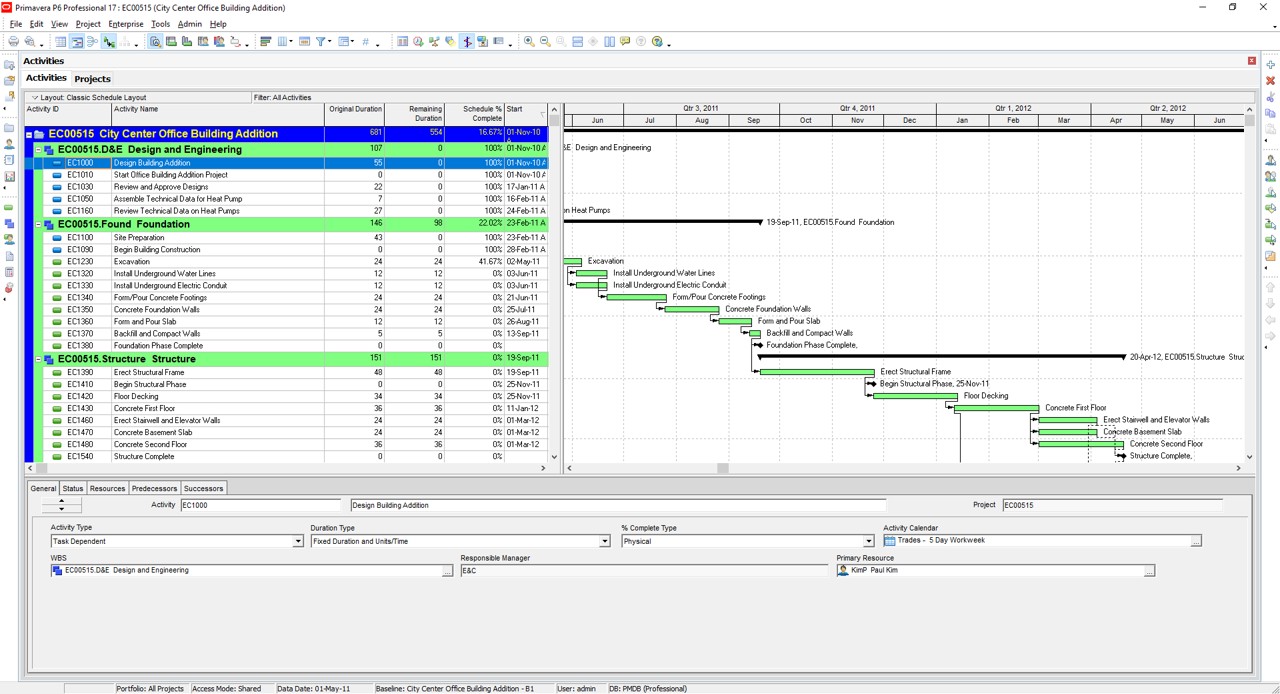Open the Enterprise menu
The width and height of the screenshot is (1280, 694).
coord(125,24)
